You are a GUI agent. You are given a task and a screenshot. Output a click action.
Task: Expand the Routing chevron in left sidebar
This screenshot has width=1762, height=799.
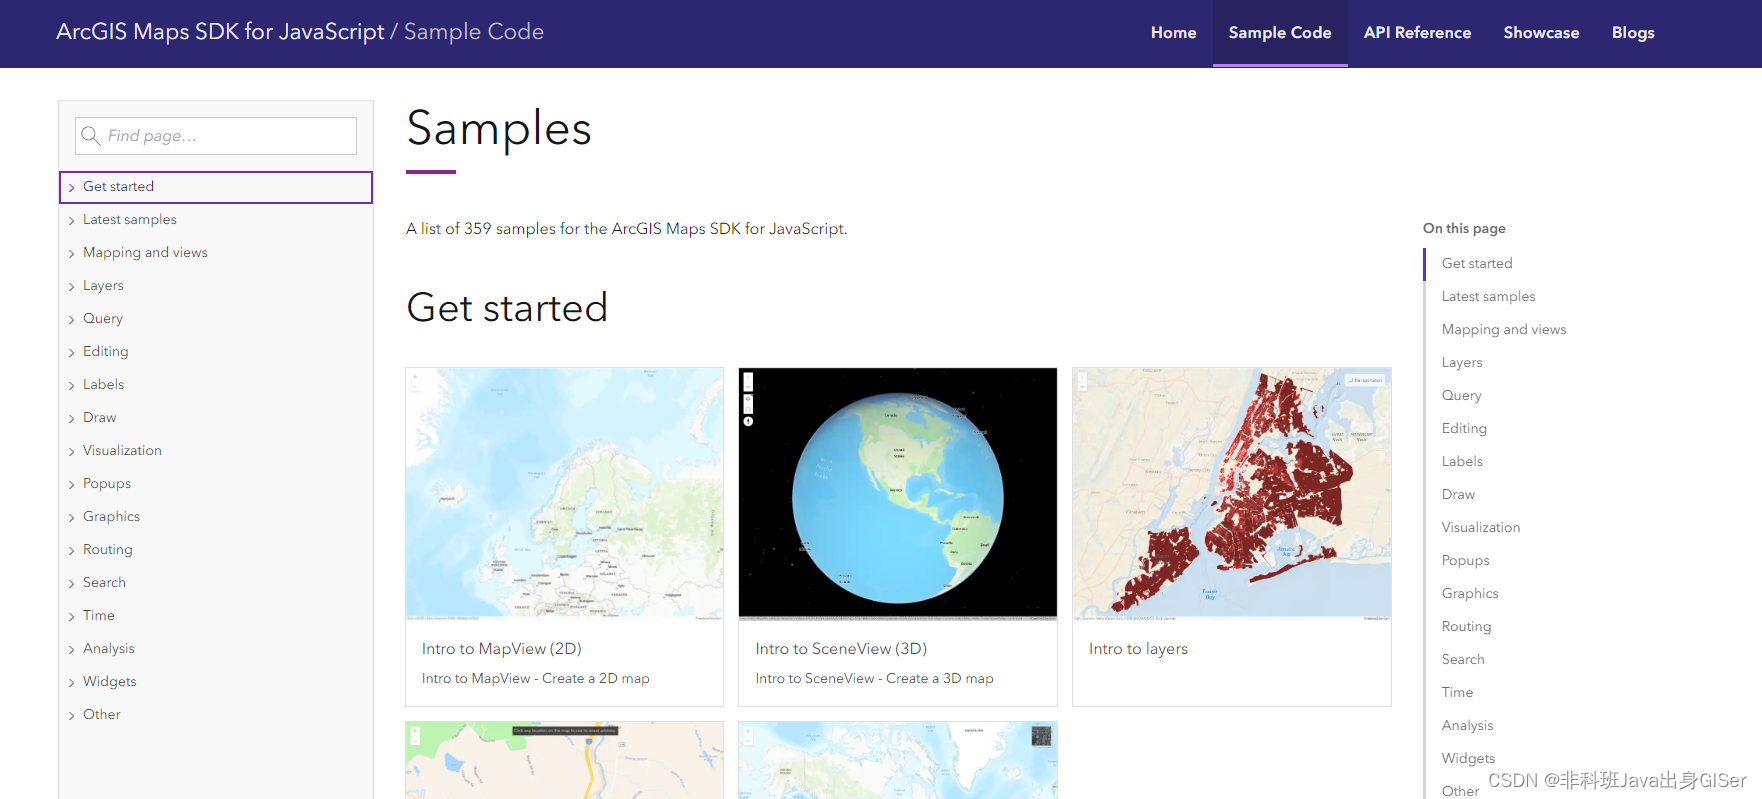(71, 550)
